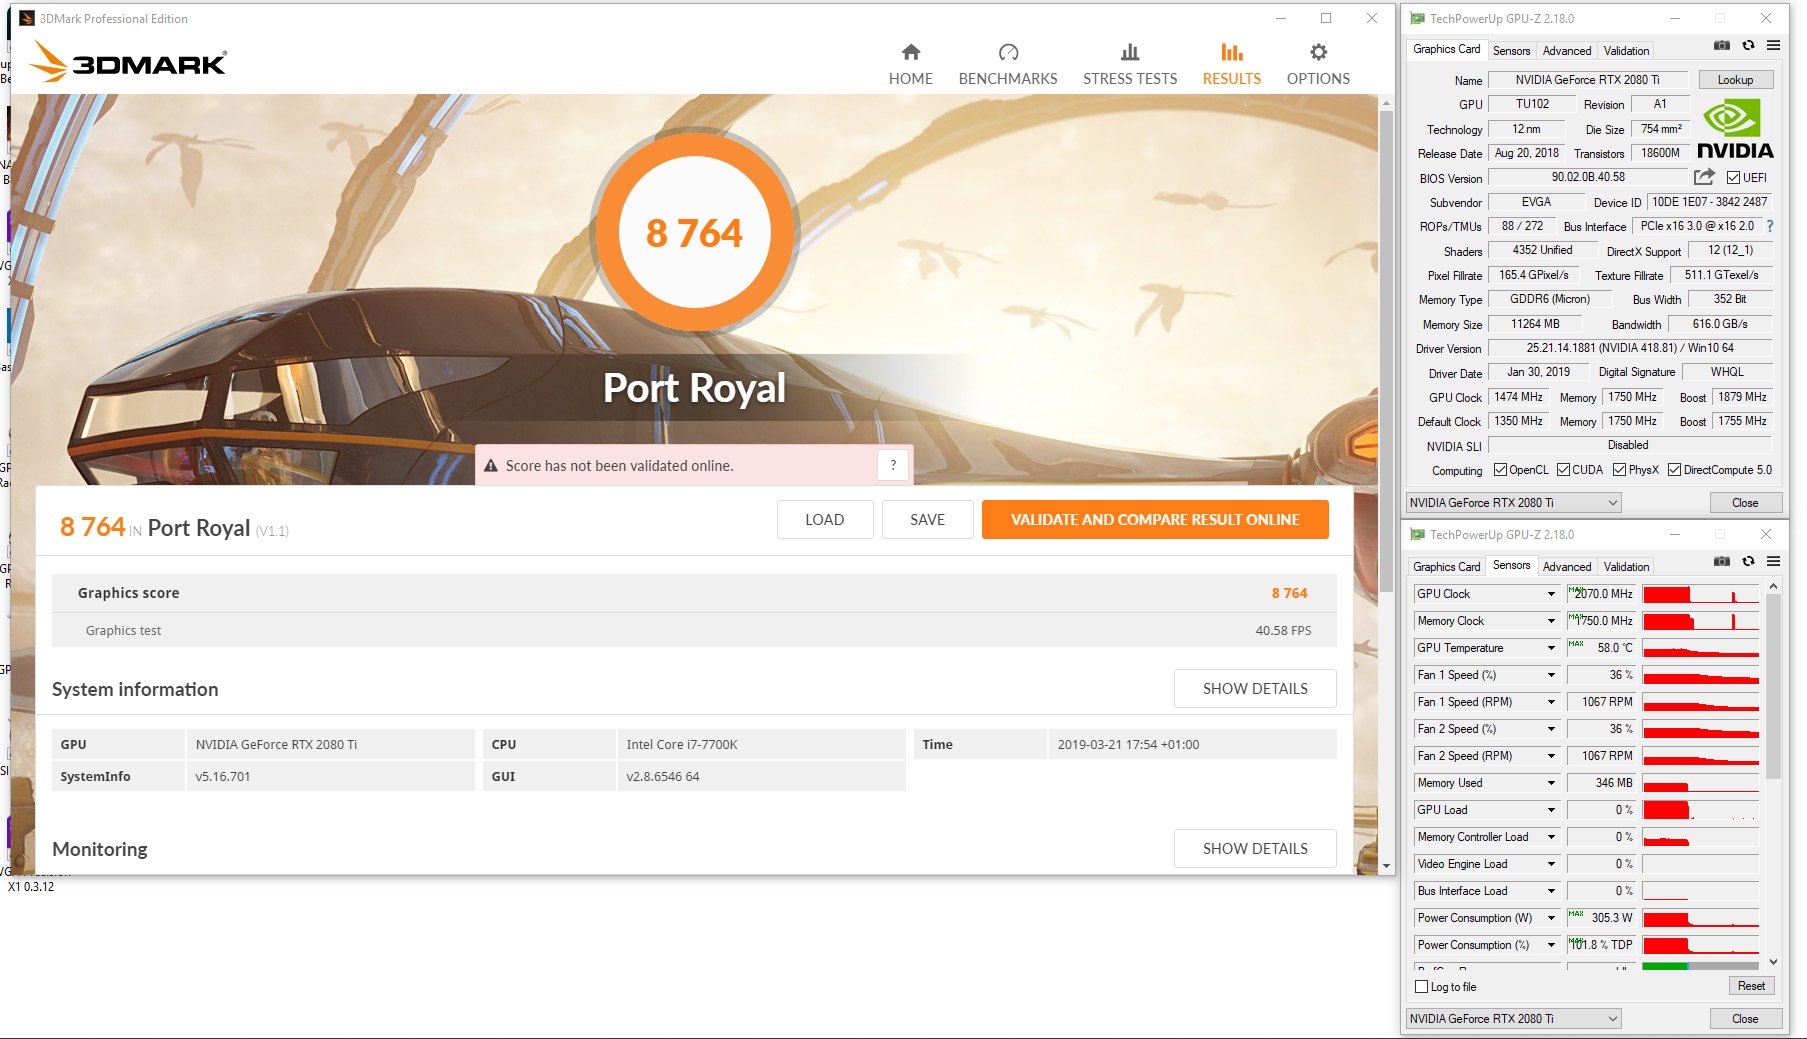Switch to Sensors tab in top GPU-Z window
Viewport: 1807px width, 1039px height.
[1511, 50]
